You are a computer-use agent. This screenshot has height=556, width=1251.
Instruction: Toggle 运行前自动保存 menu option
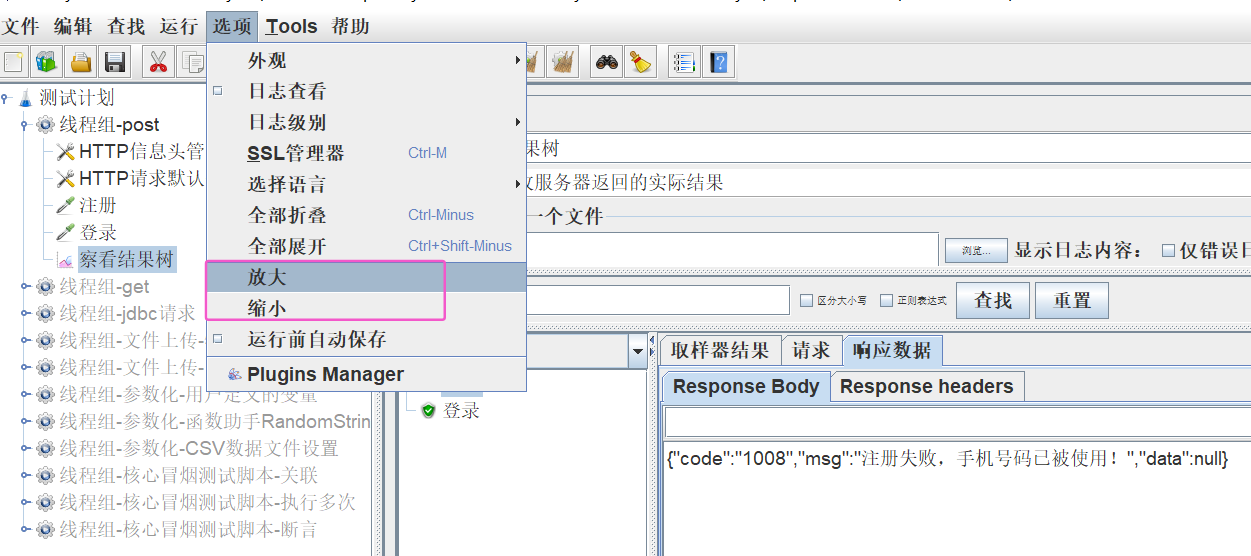[x=316, y=339]
